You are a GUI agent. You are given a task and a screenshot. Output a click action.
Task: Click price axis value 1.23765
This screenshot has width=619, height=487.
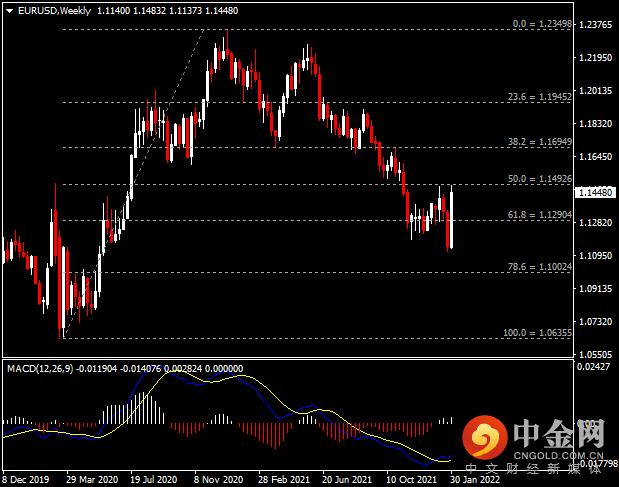point(595,24)
